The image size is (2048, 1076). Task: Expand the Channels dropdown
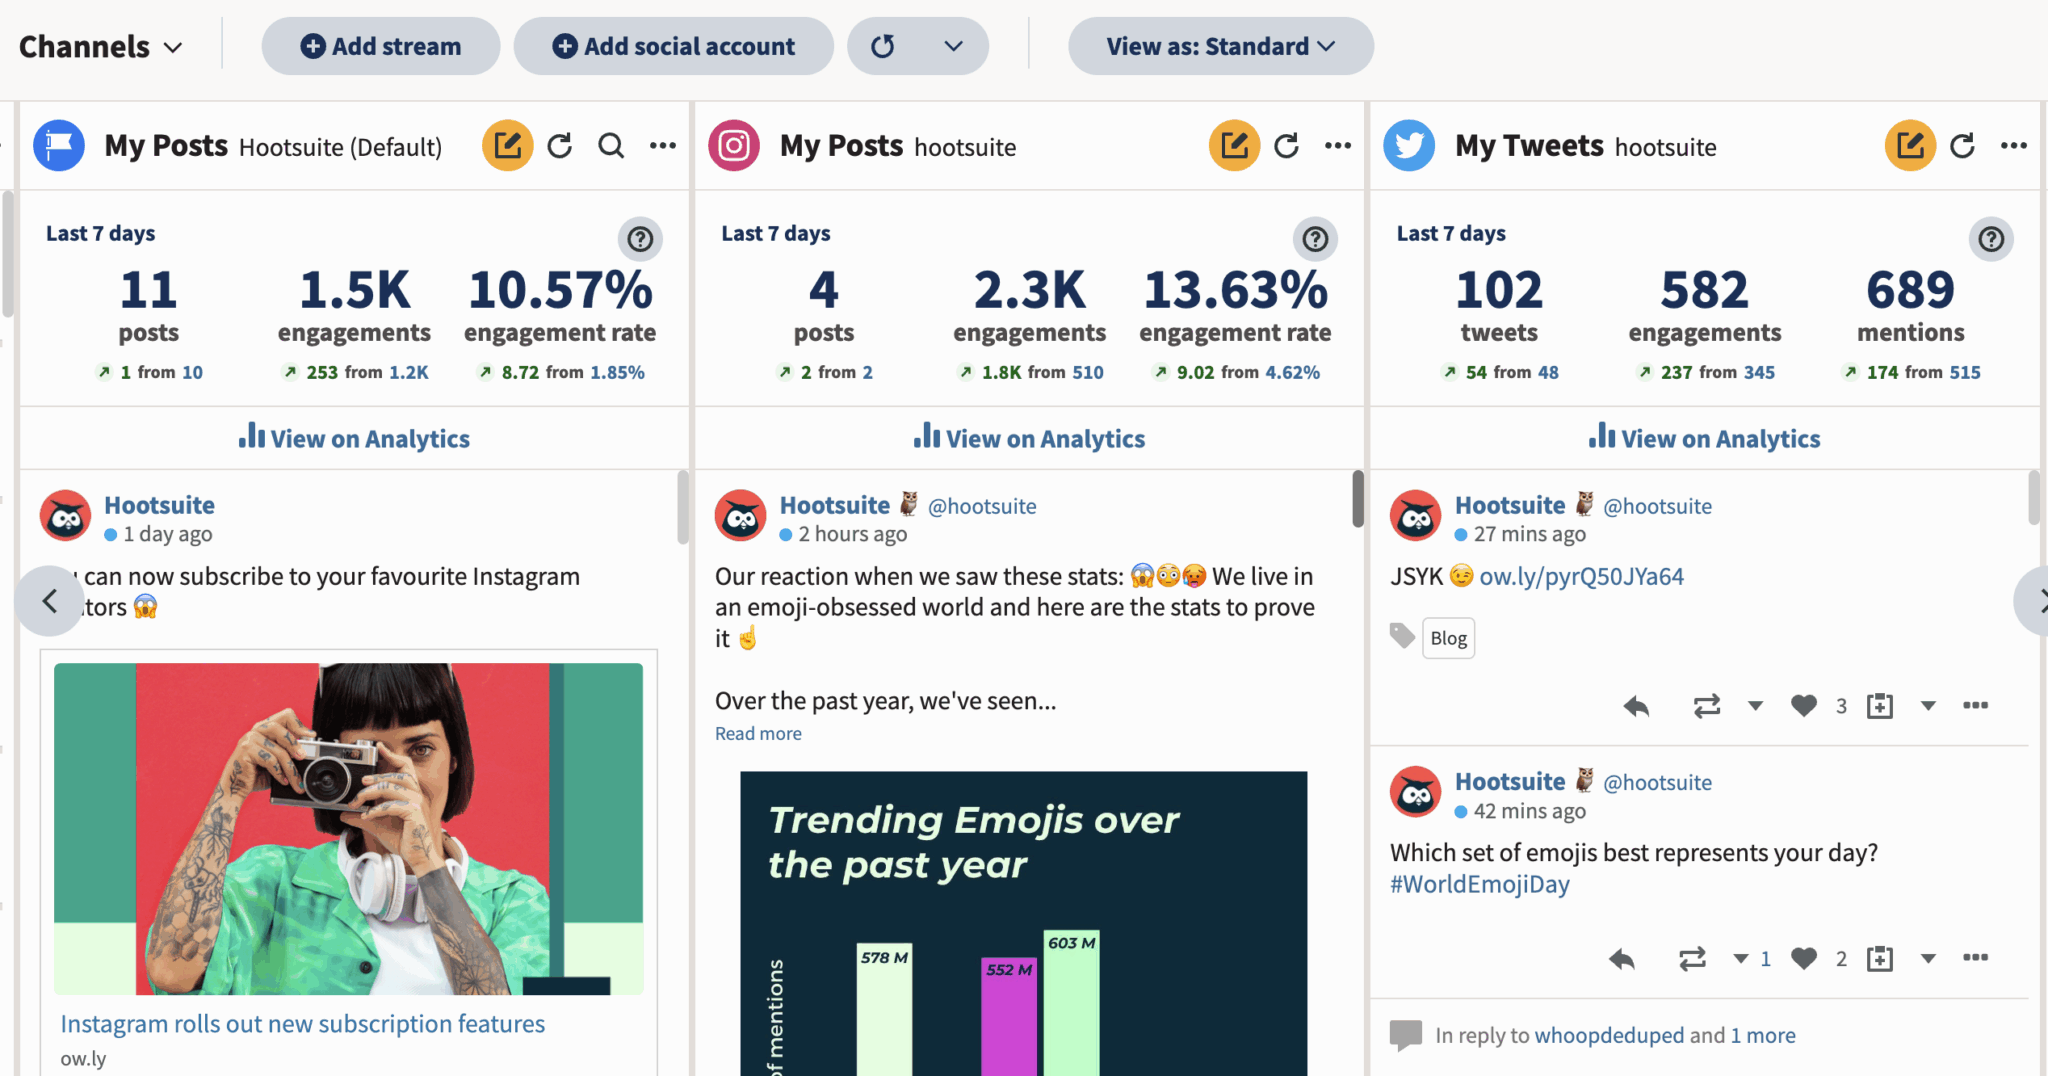(100, 46)
